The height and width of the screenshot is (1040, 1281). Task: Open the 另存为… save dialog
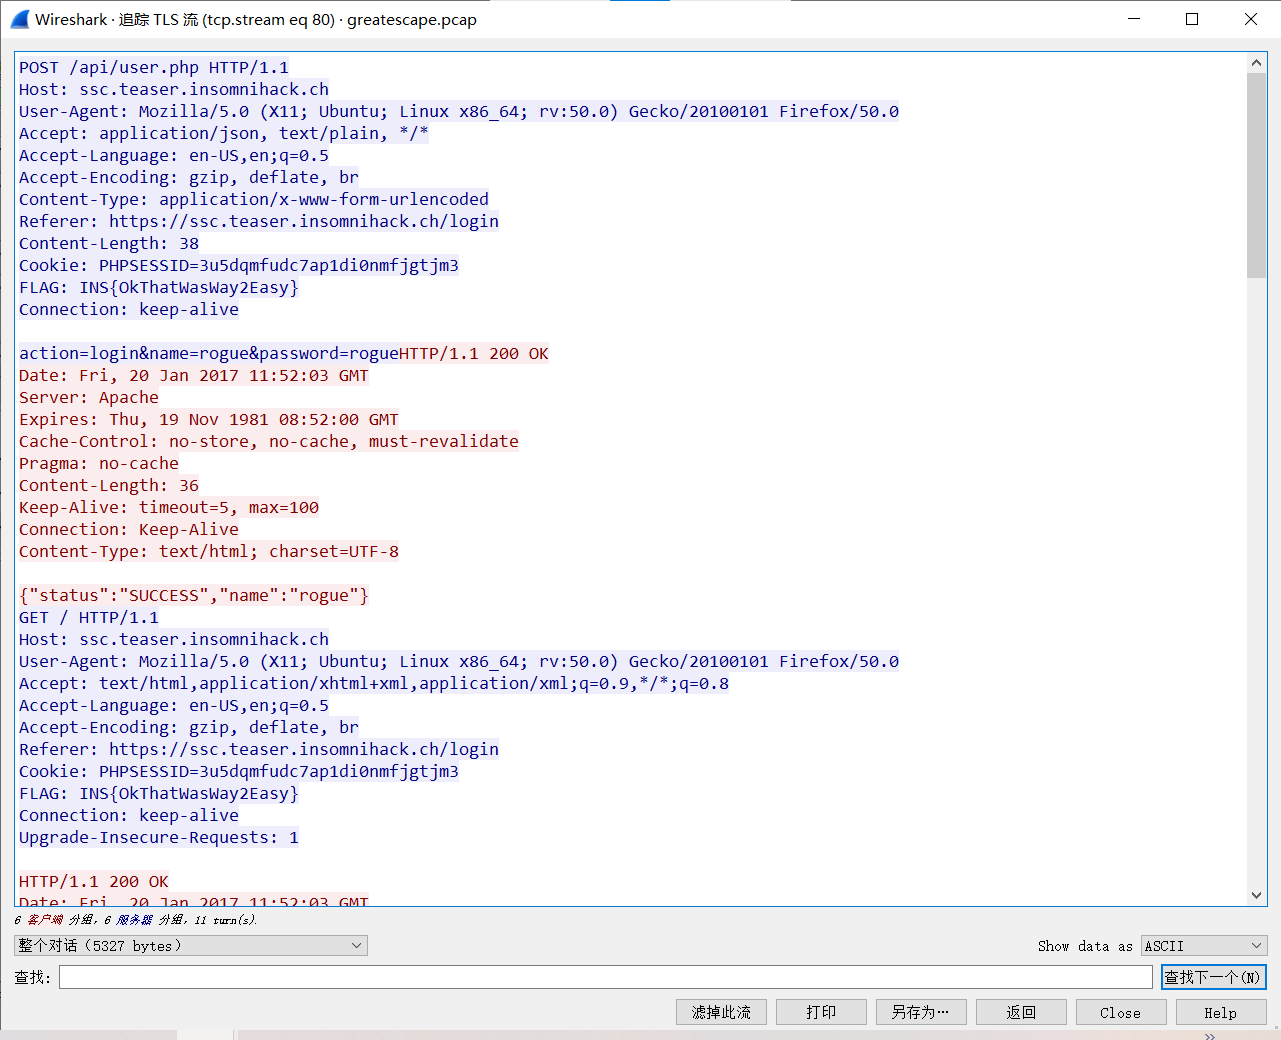click(x=921, y=1012)
